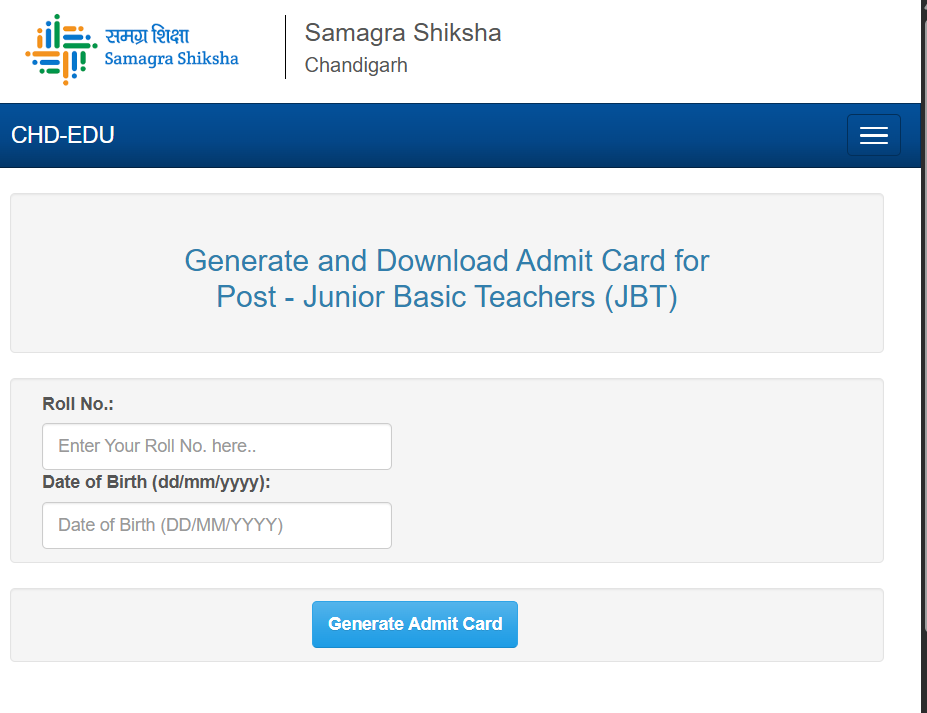The width and height of the screenshot is (927, 713).
Task: Click the "Generate and Download Admit Card for" heading line
Action: pos(447,261)
